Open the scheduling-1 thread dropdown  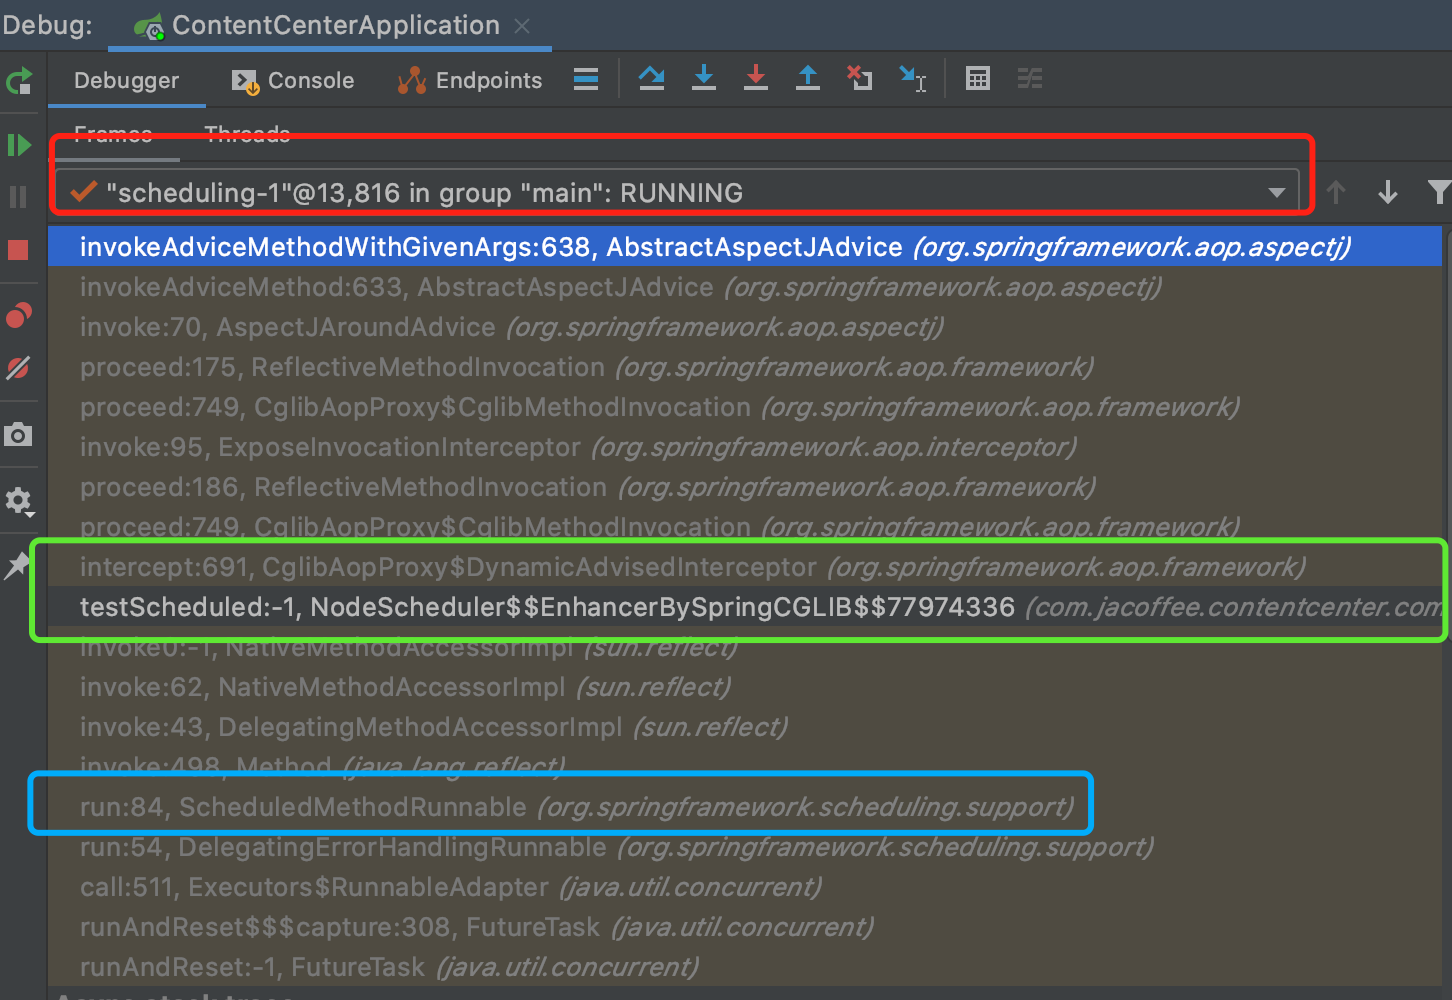pyautogui.click(x=677, y=192)
